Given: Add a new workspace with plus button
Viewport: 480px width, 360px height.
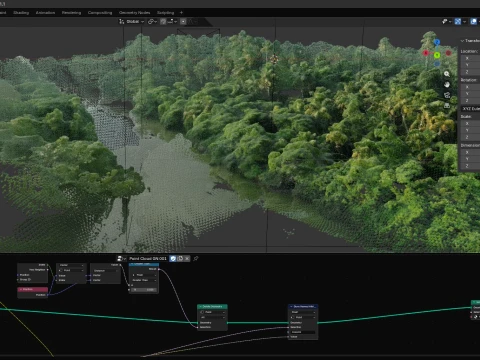Looking at the screenshot, I should pos(181,13).
